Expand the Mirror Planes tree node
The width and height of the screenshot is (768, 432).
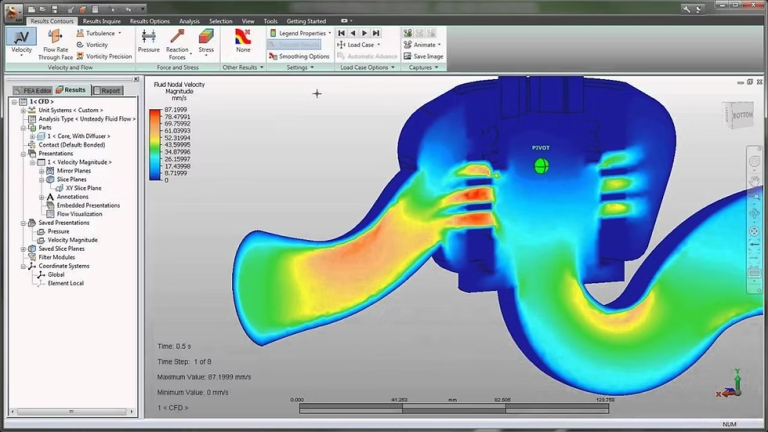tap(41, 171)
